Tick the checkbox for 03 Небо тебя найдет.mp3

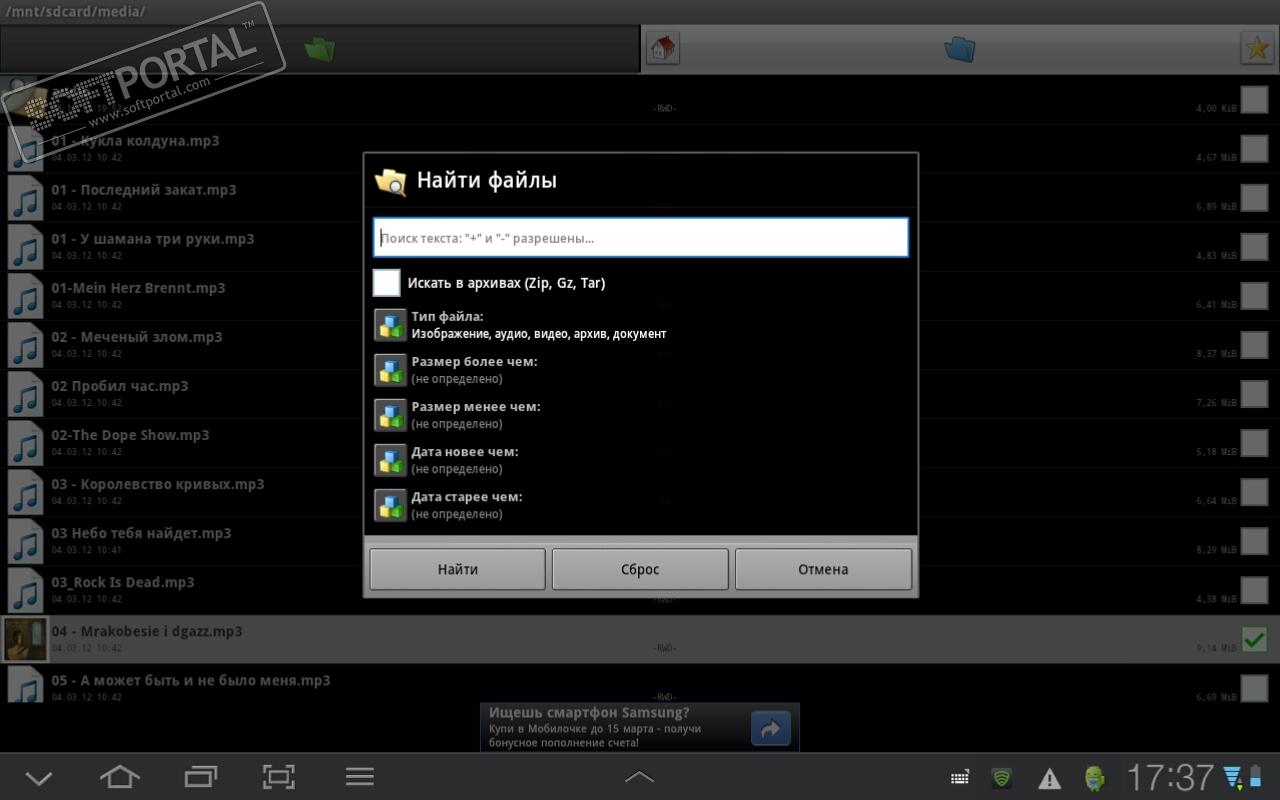click(x=1254, y=541)
